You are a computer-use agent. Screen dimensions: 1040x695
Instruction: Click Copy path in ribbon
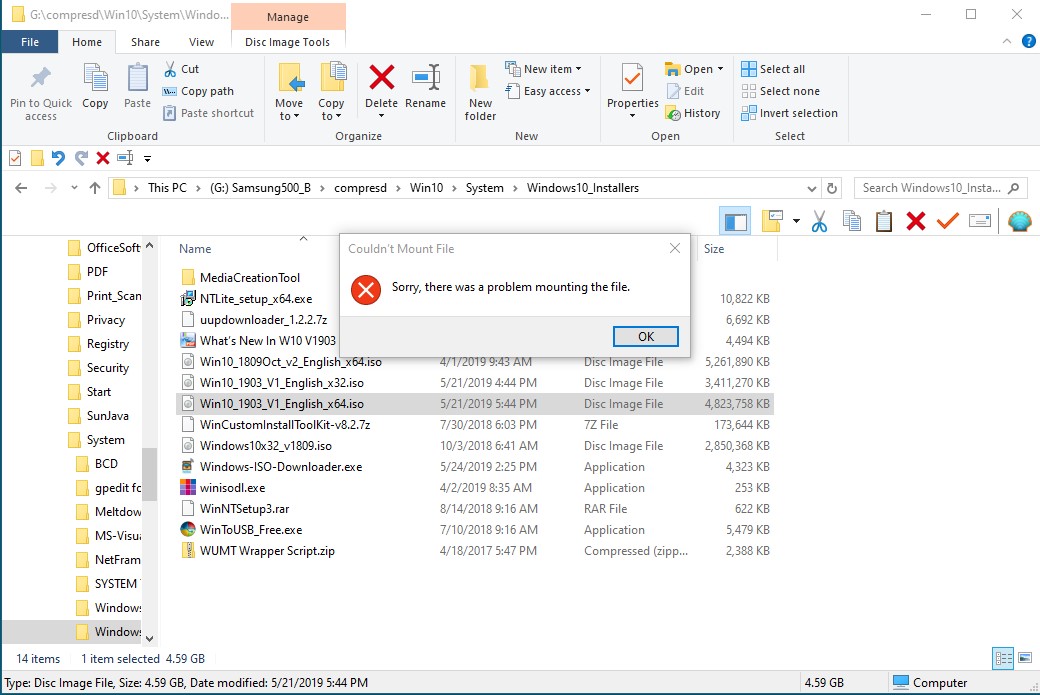point(198,91)
